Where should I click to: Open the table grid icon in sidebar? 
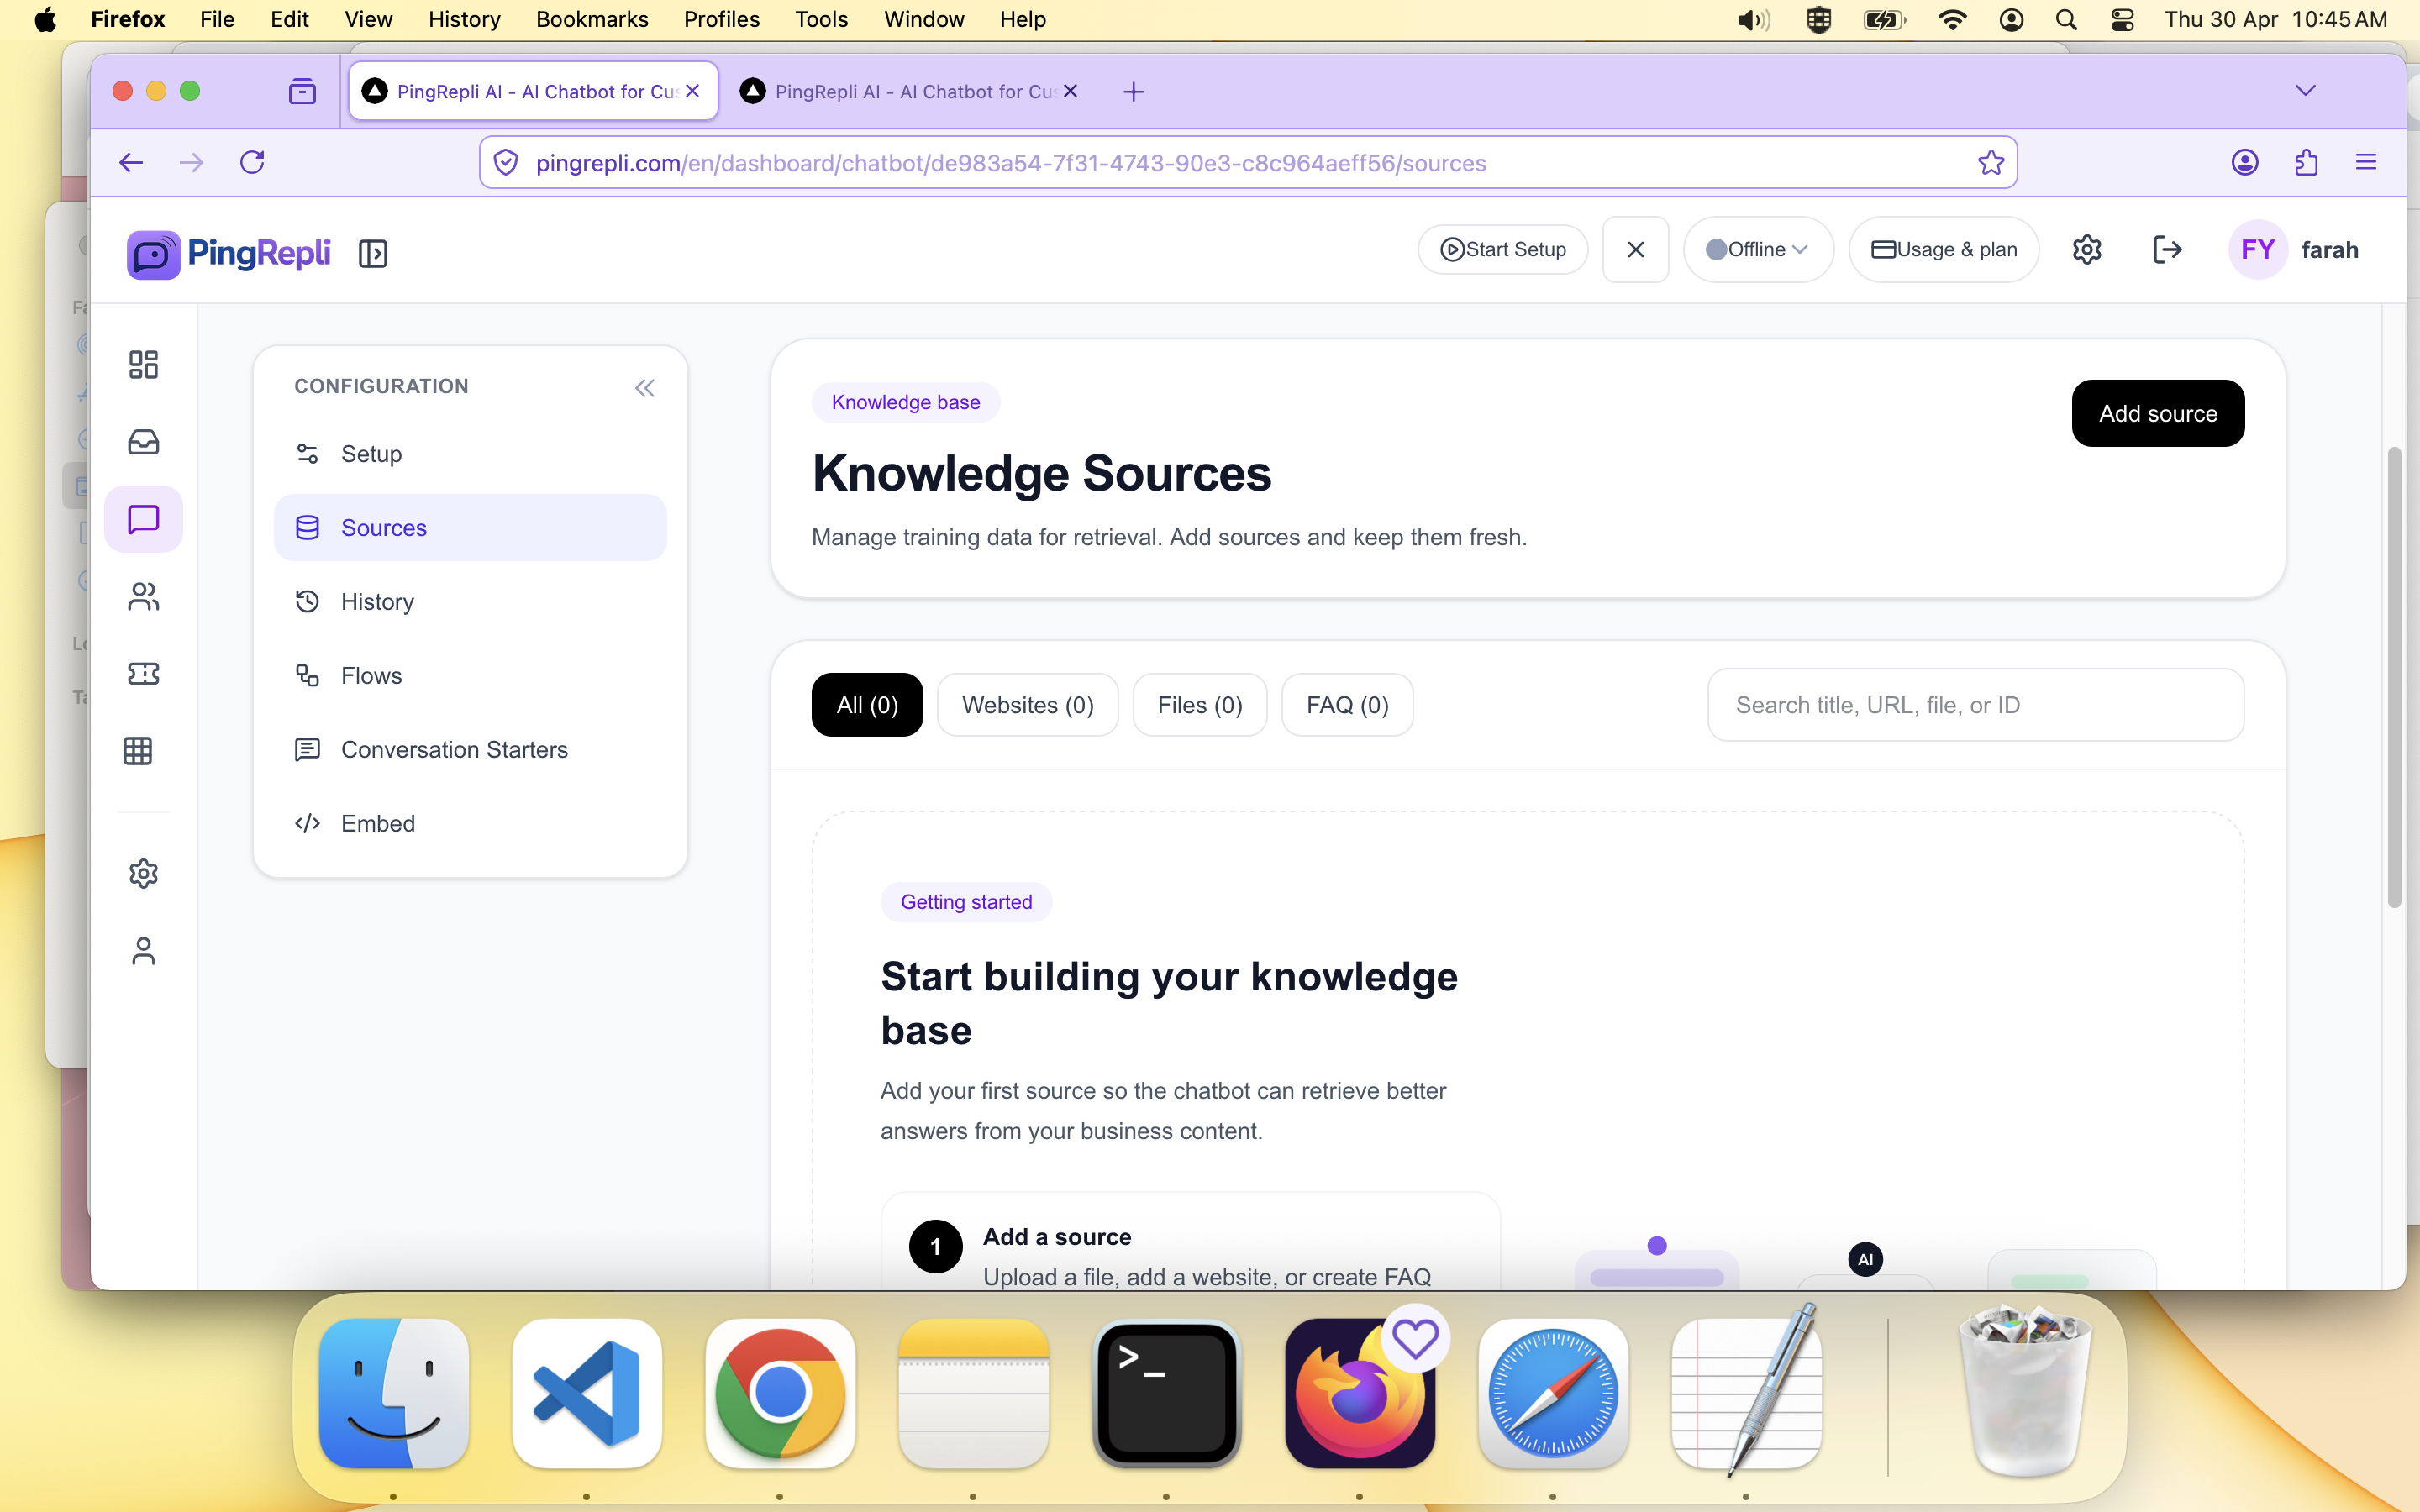pyautogui.click(x=138, y=751)
